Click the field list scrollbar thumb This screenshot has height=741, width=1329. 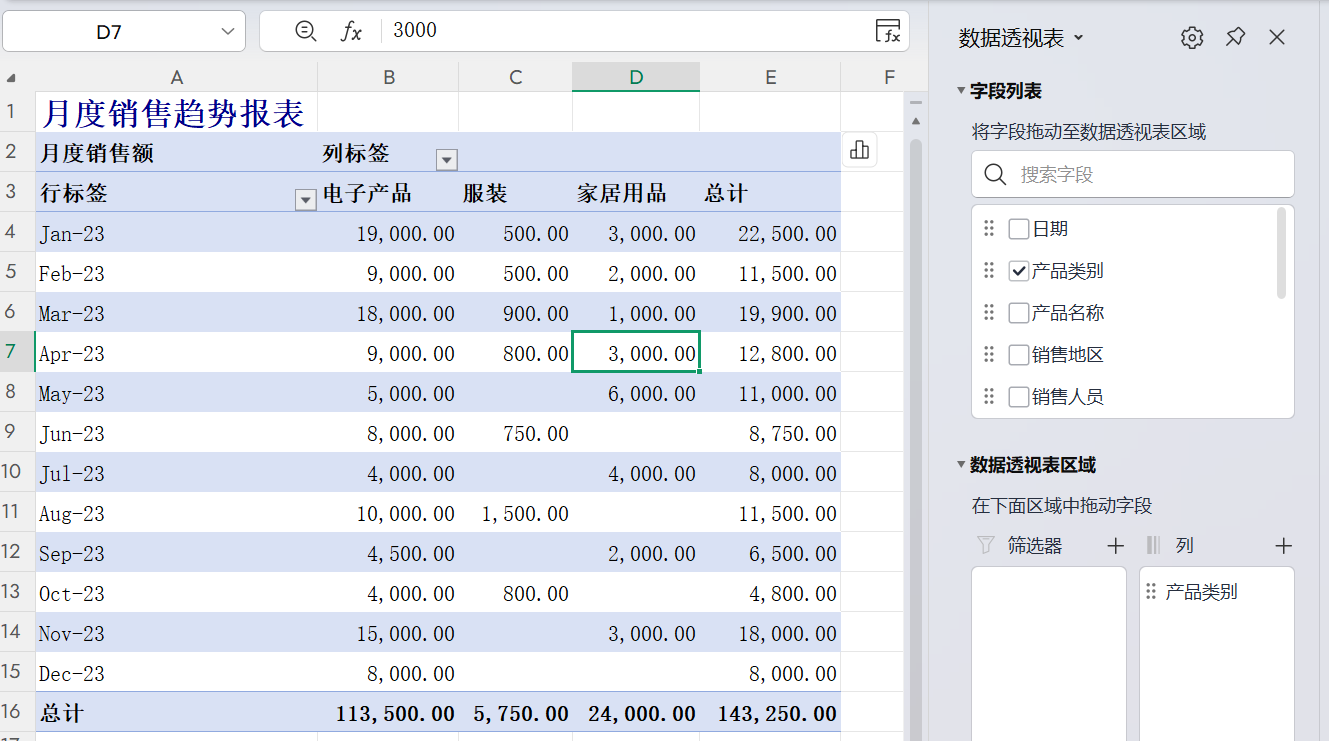1282,253
